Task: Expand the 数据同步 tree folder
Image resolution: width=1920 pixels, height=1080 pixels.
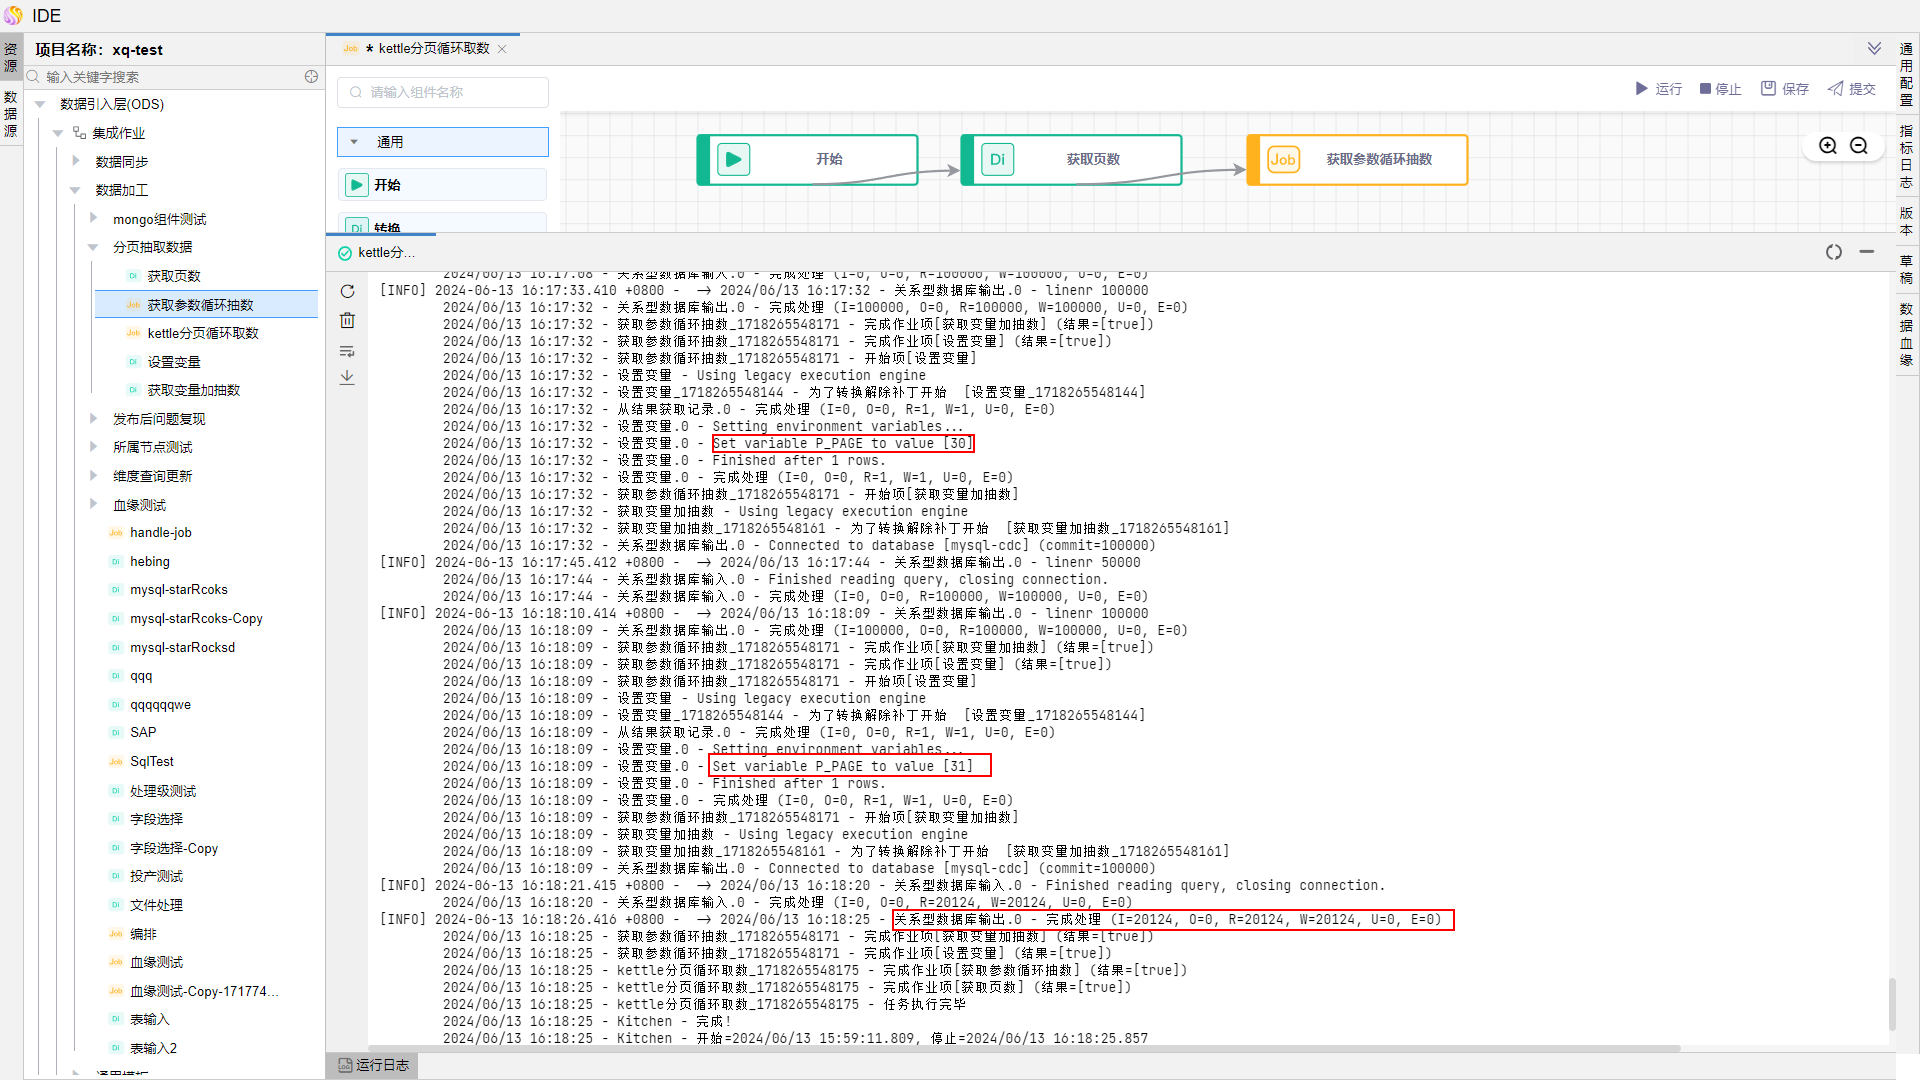Action: tap(76, 161)
